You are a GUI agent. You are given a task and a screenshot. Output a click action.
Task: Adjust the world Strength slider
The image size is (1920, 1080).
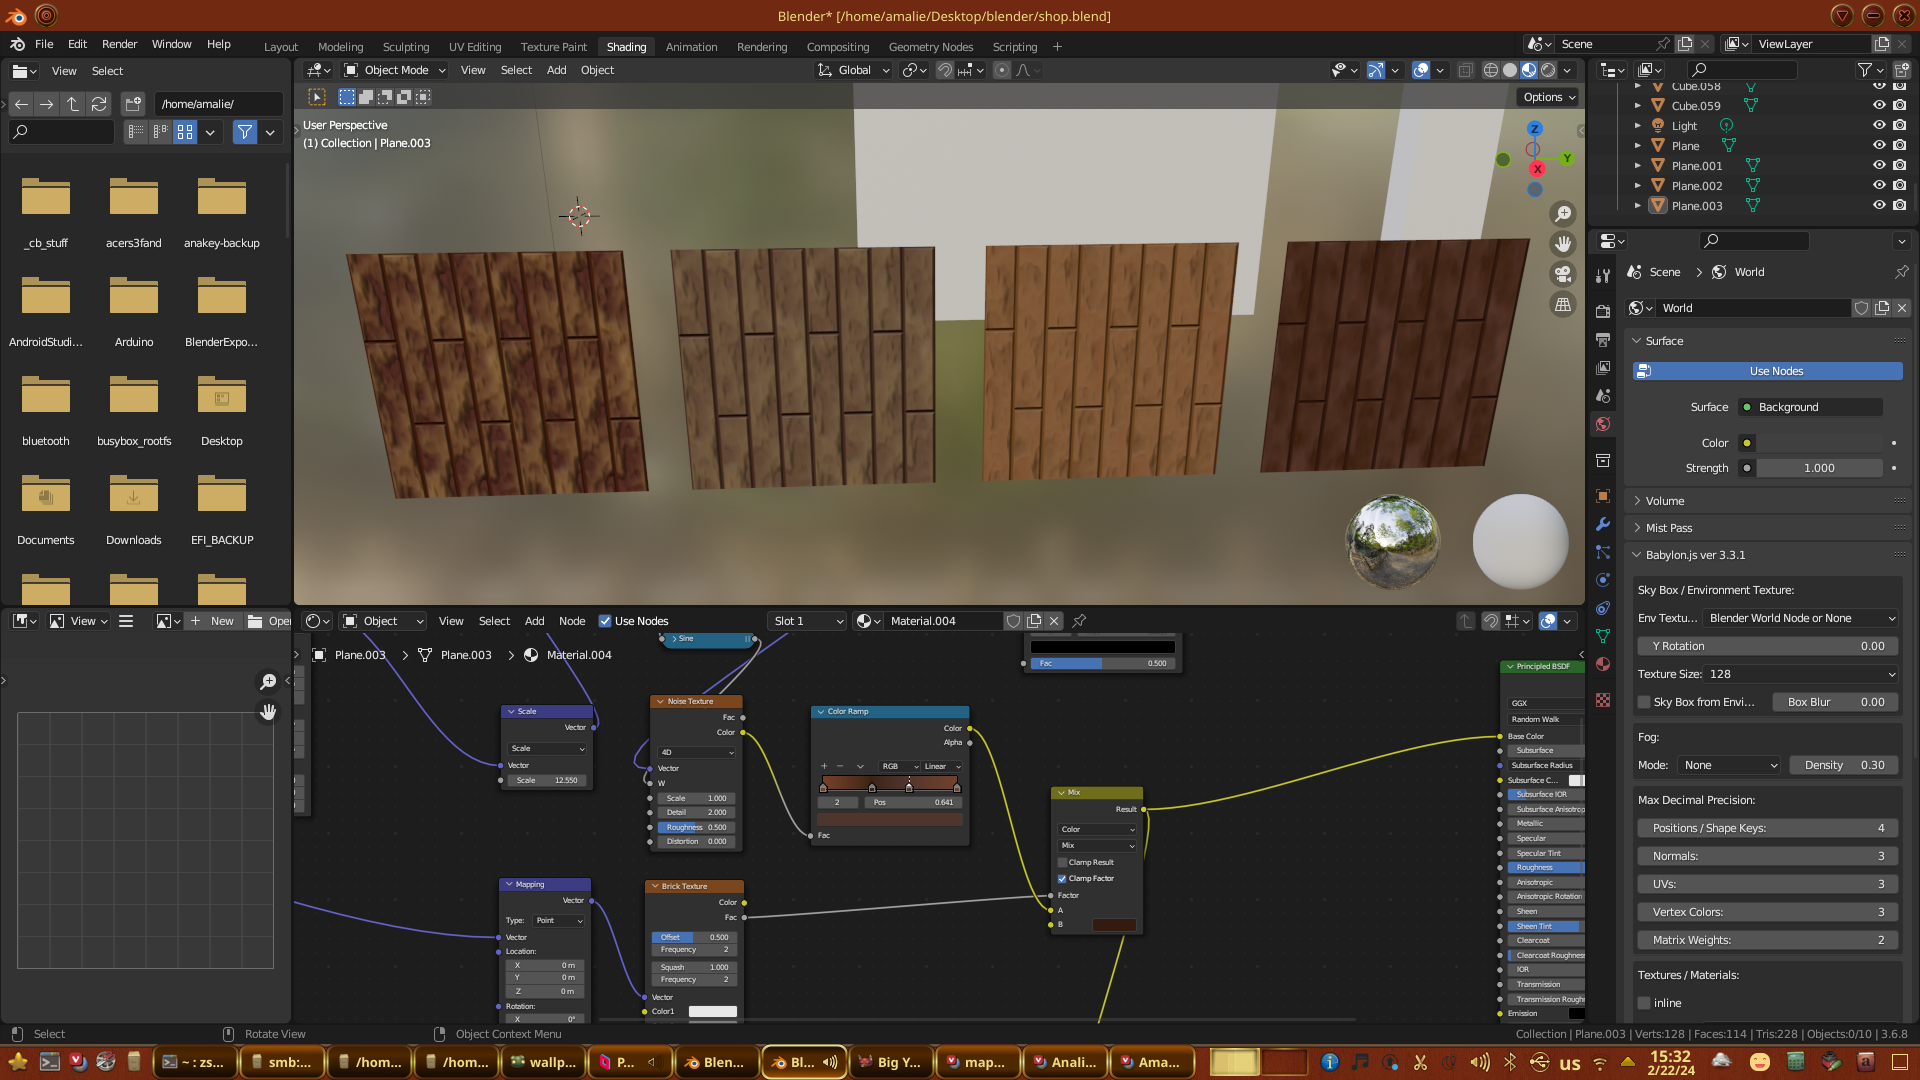[x=1819, y=468]
